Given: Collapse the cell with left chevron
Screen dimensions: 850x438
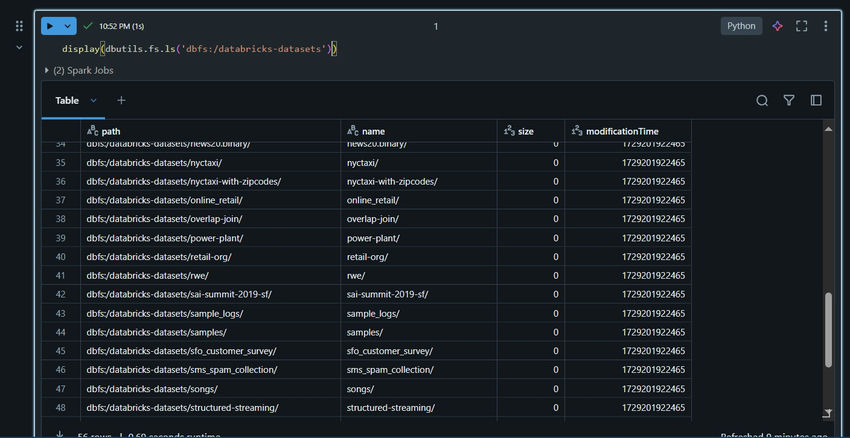Looking at the screenshot, I should [20, 48].
